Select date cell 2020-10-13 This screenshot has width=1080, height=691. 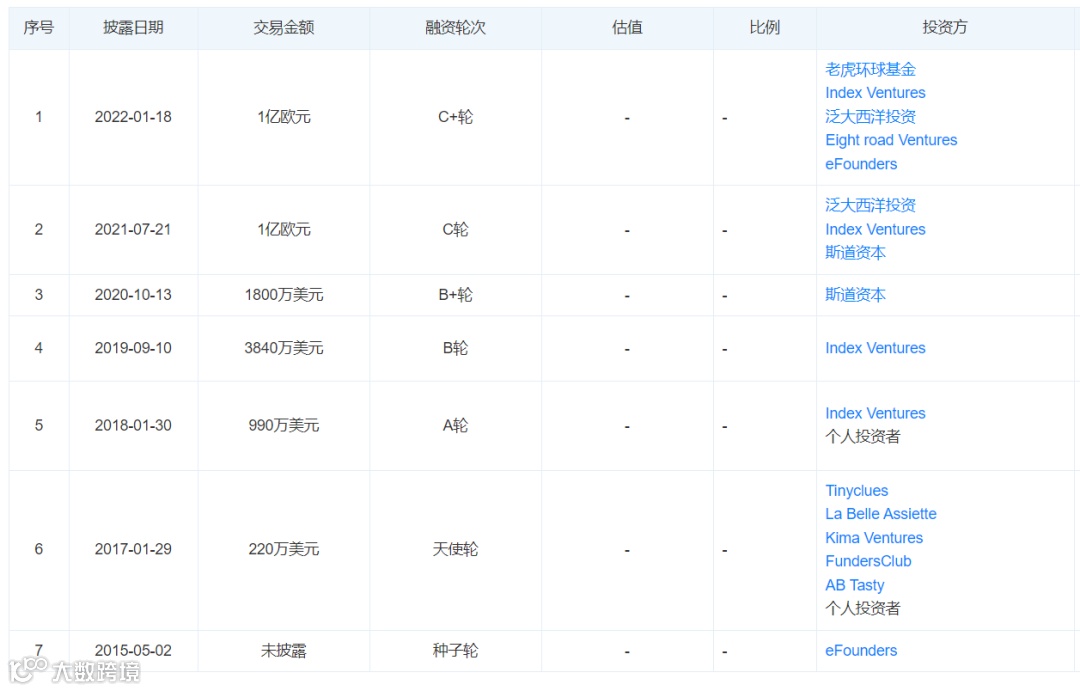click(133, 295)
